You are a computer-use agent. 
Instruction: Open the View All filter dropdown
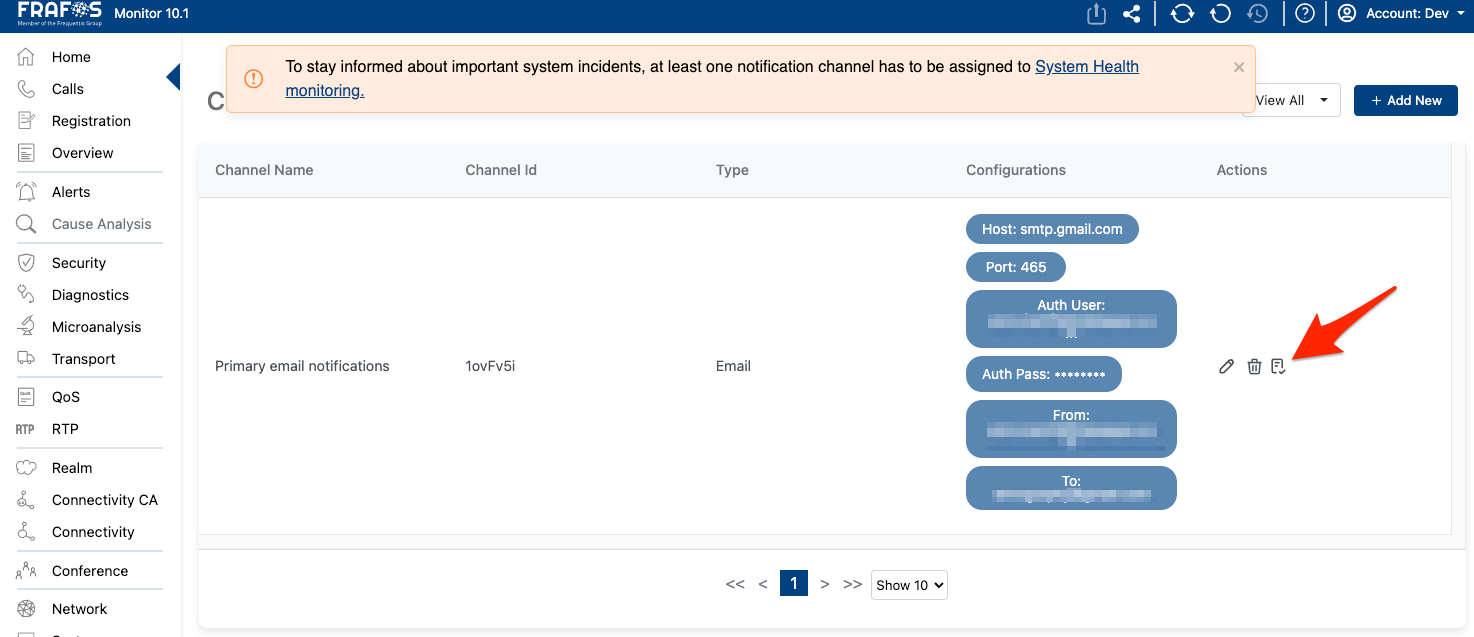pyautogui.click(x=1292, y=100)
